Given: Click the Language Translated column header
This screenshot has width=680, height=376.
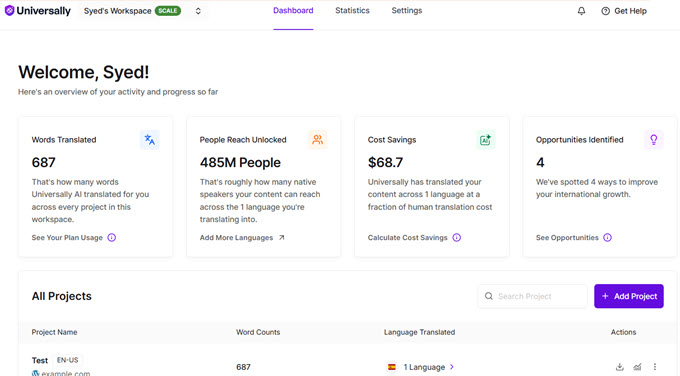Looking at the screenshot, I should [x=419, y=332].
